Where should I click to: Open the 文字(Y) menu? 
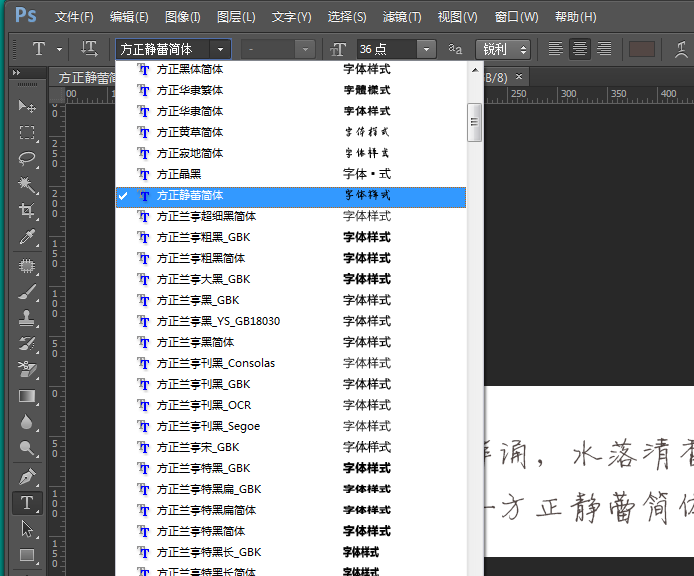(x=291, y=17)
